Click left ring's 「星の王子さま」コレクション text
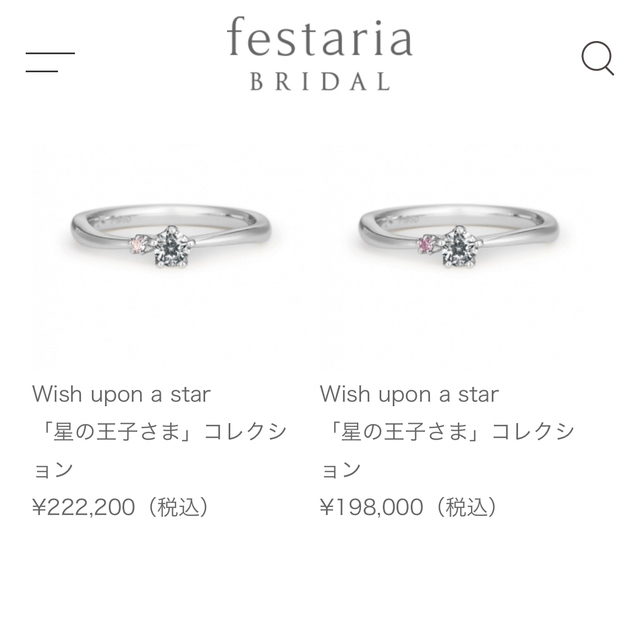This screenshot has width=640, height=640. click(x=160, y=451)
